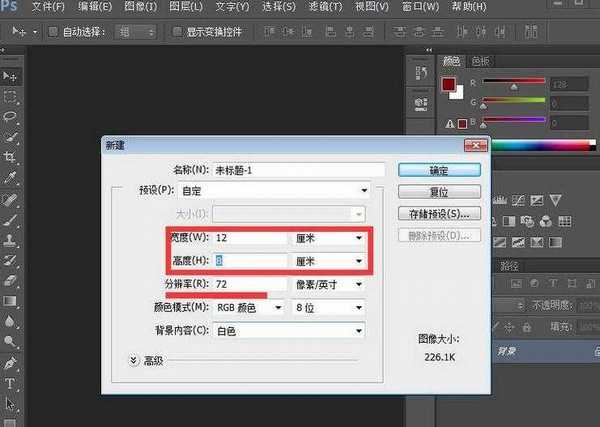Select the Spot Healing Brush tool

[10, 199]
